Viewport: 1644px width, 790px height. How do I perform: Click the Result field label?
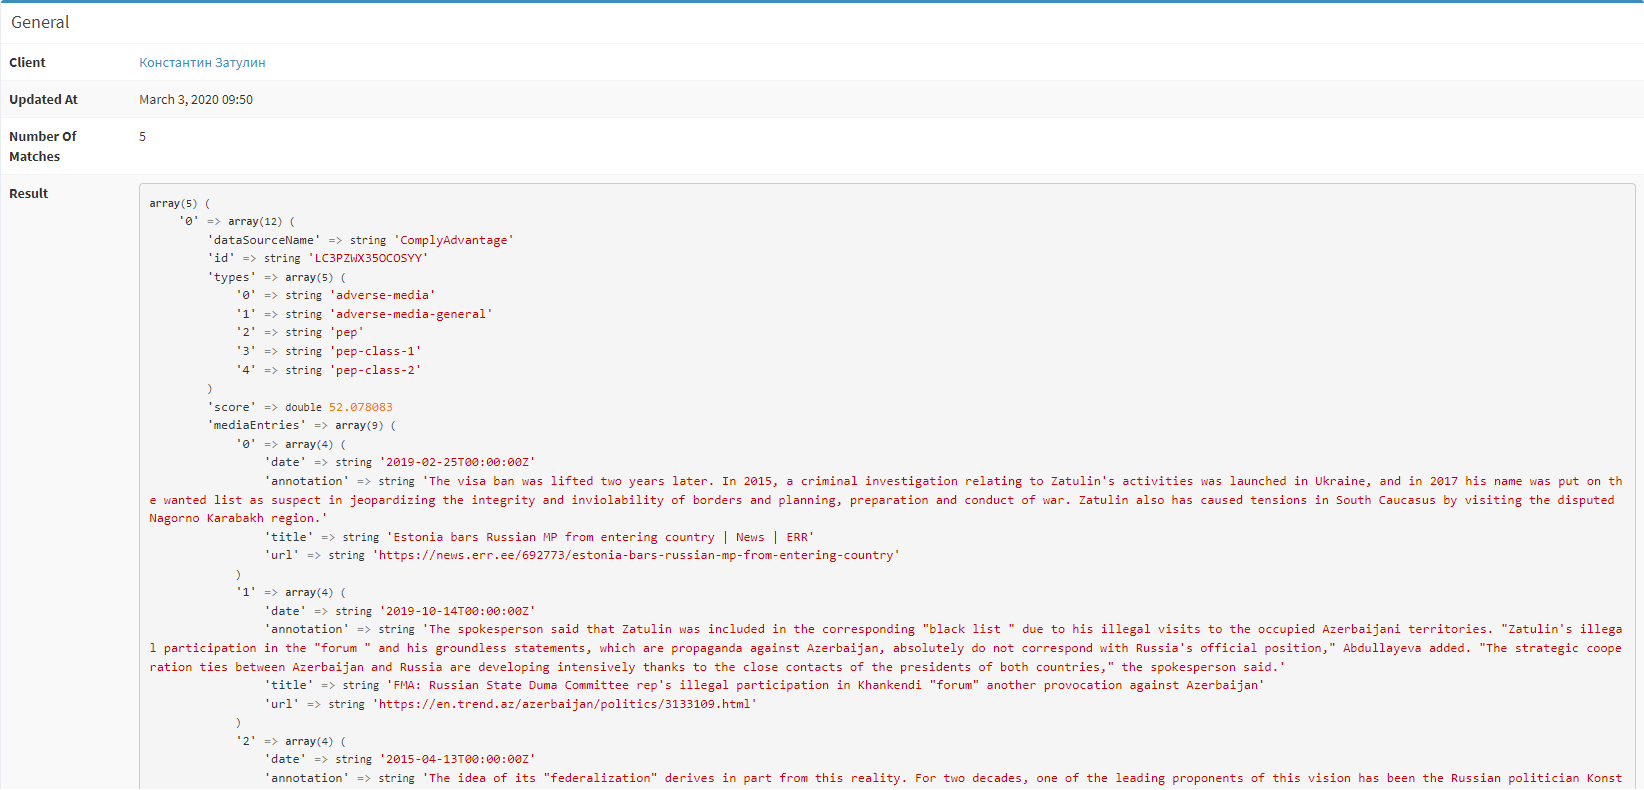pyautogui.click(x=29, y=194)
